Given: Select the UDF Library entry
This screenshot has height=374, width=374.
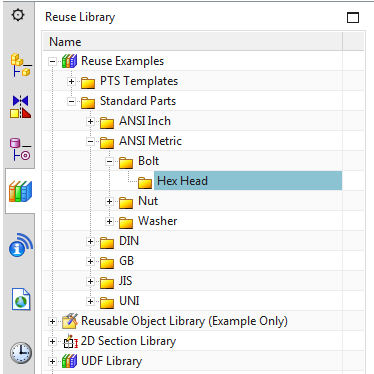Looking at the screenshot, I should tap(112, 361).
